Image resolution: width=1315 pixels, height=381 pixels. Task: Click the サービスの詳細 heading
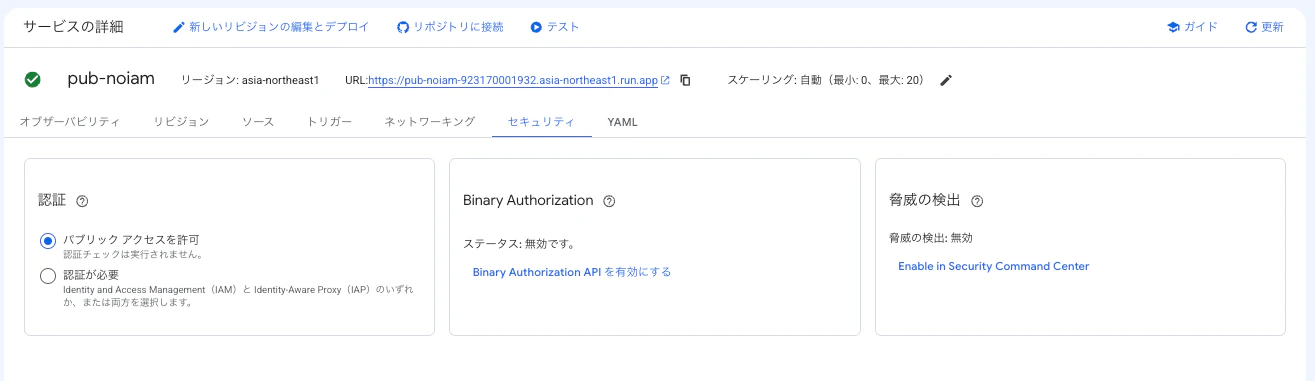[x=73, y=27]
